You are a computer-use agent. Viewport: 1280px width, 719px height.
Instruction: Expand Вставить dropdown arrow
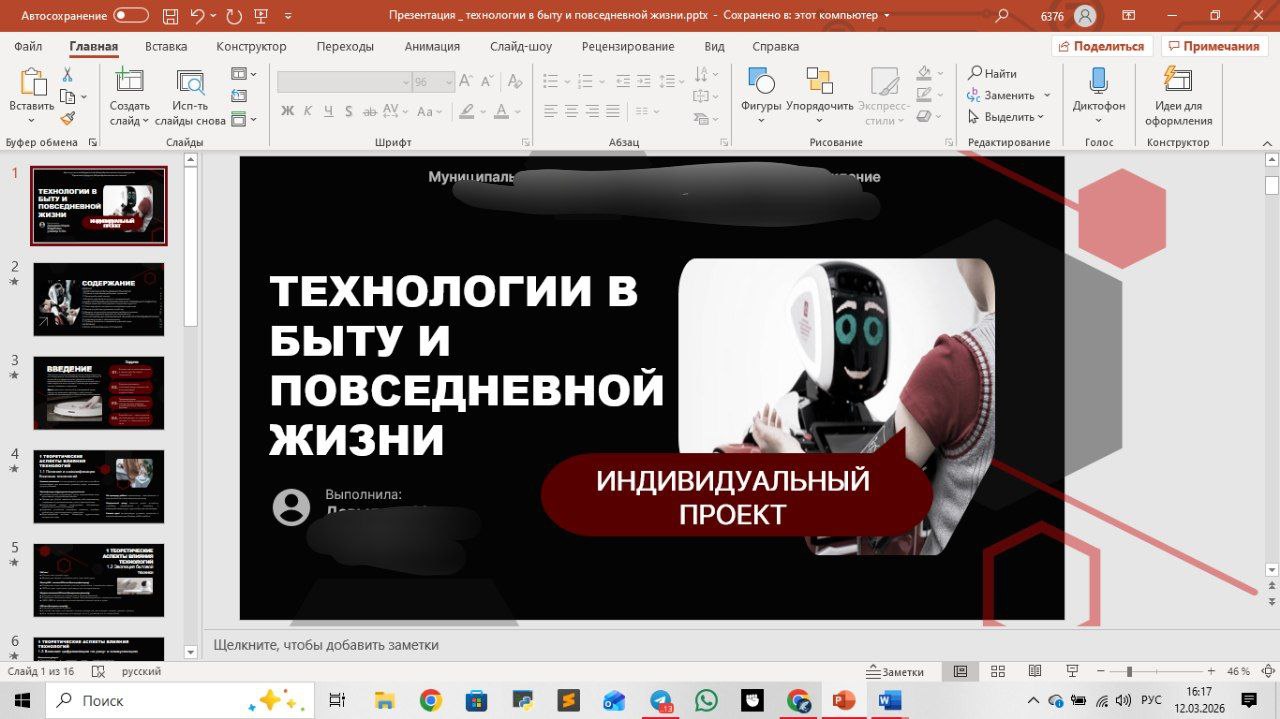tap(32, 120)
